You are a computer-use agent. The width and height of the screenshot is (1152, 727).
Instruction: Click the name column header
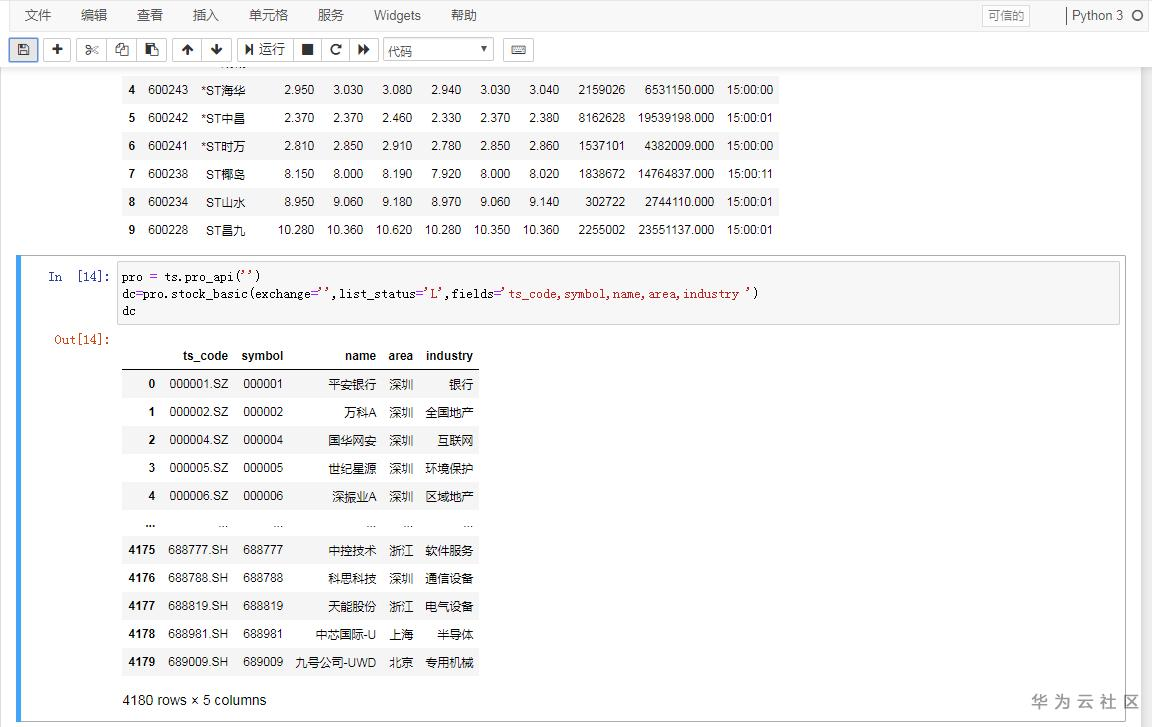point(361,355)
